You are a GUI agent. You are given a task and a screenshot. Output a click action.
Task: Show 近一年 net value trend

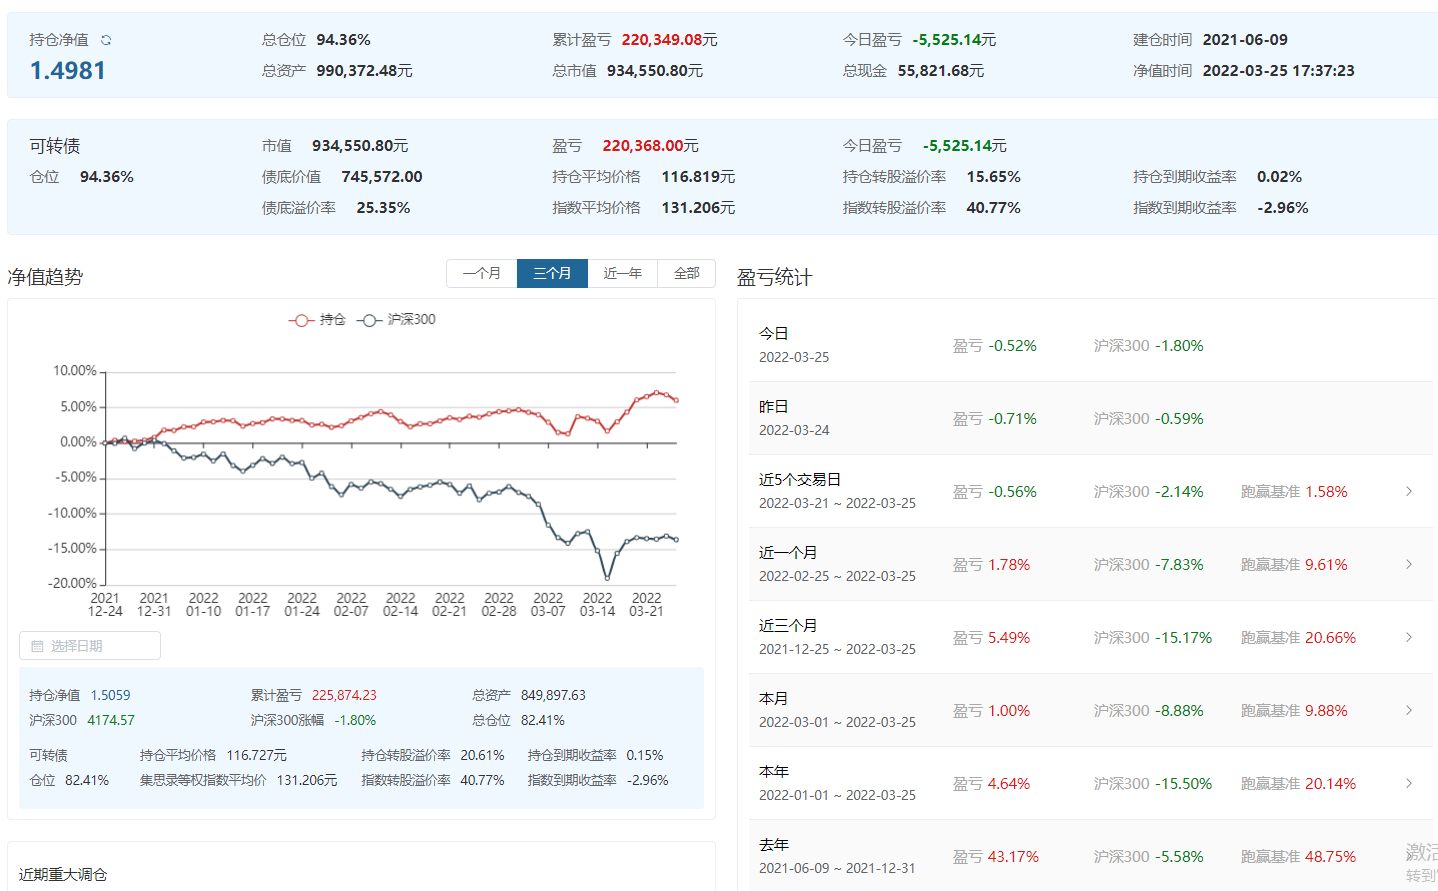[622, 273]
